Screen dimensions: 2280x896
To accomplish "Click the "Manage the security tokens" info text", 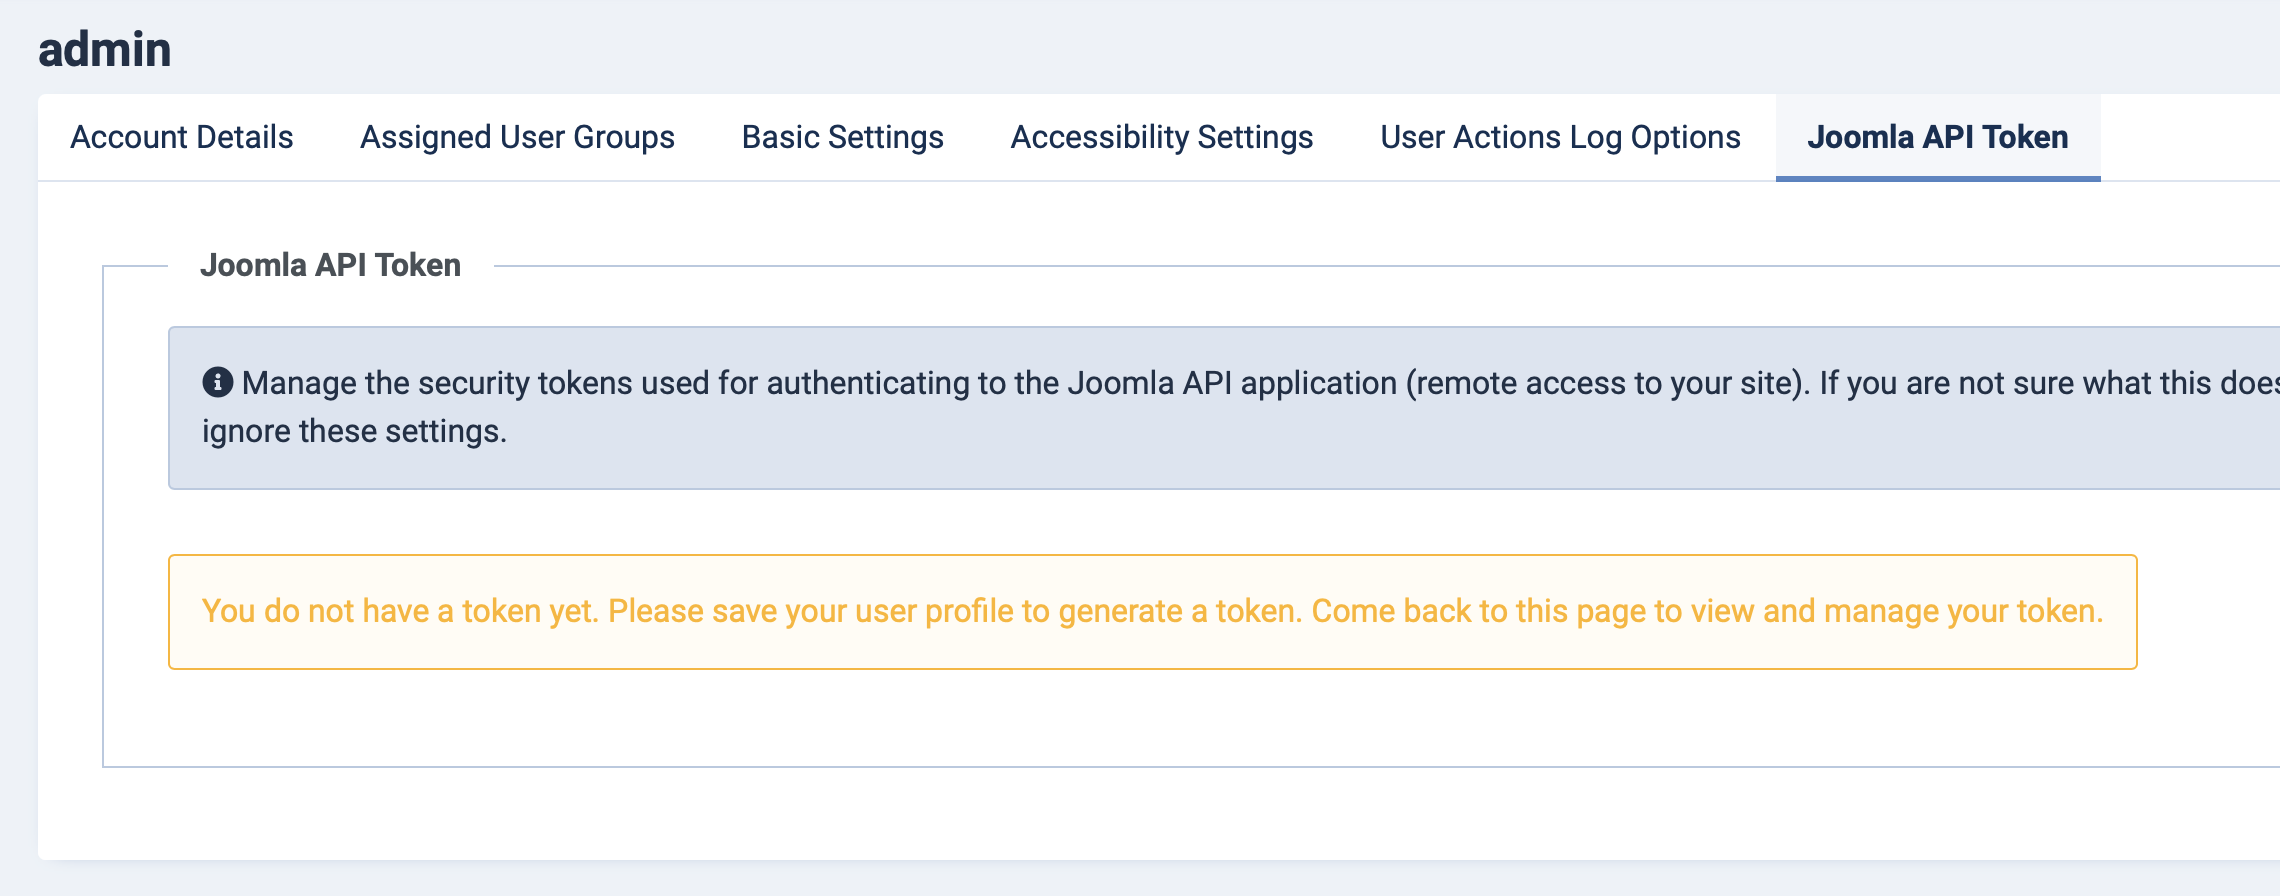I will click(x=1240, y=407).
